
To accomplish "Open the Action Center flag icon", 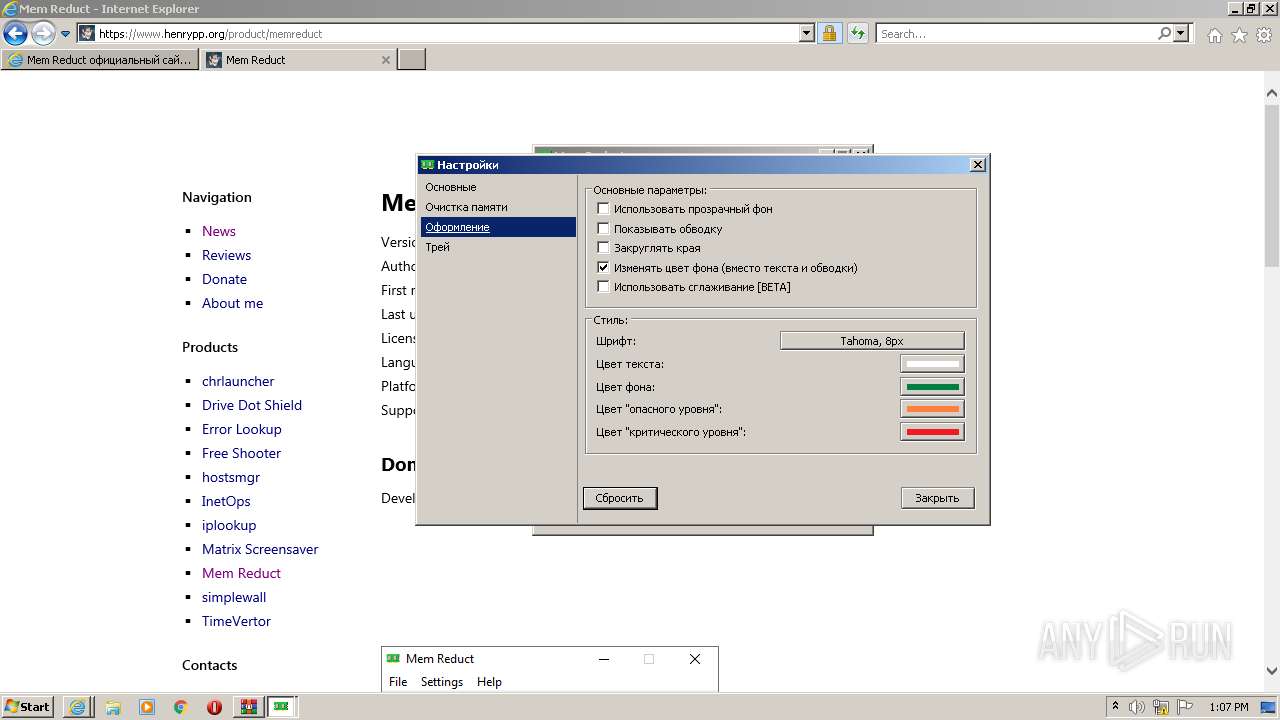I will pyautogui.click(x=1184, y=707).
